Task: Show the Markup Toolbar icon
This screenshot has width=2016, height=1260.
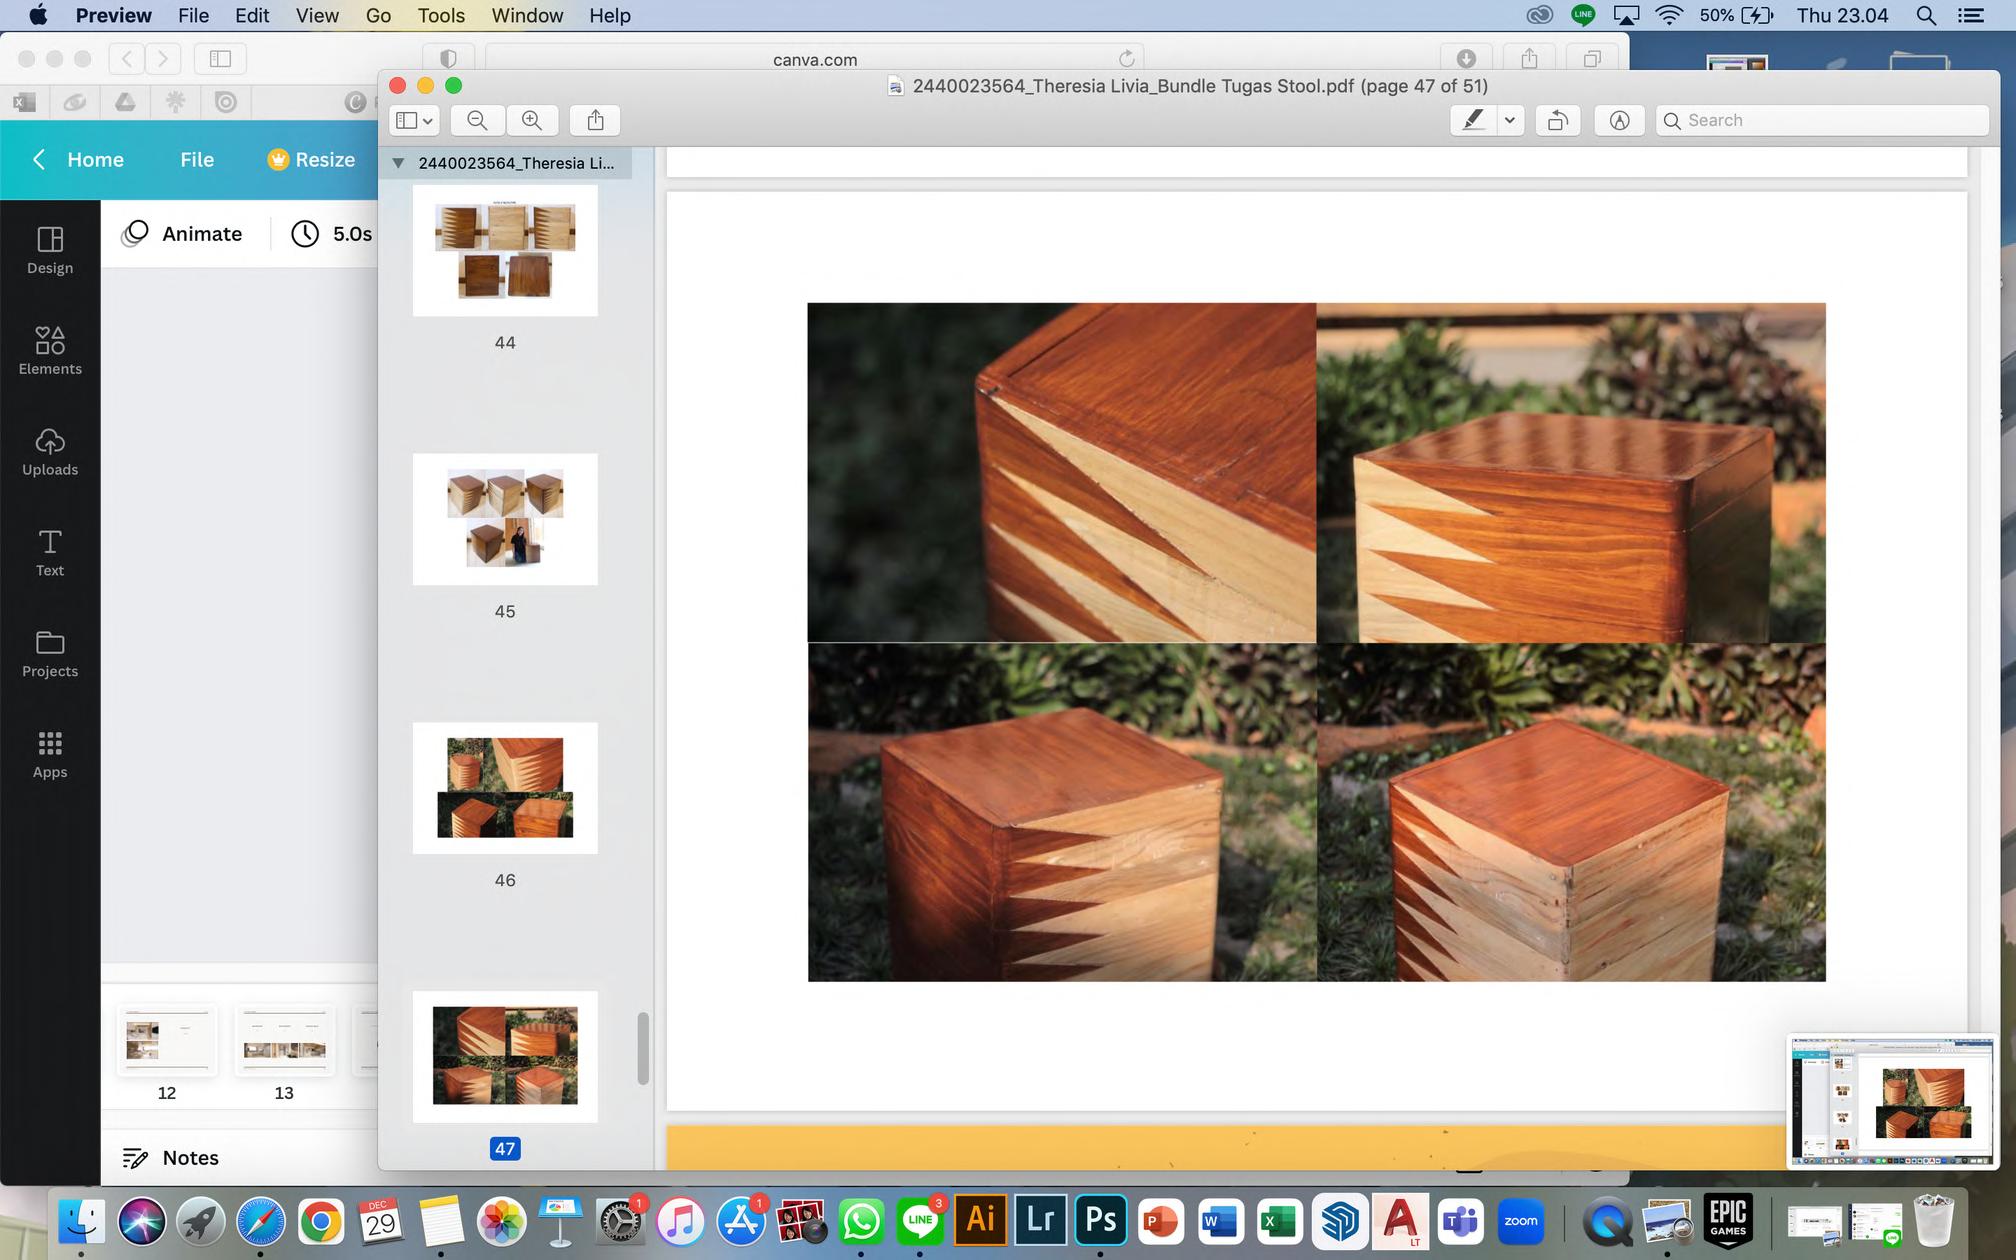Action: 1619,120
